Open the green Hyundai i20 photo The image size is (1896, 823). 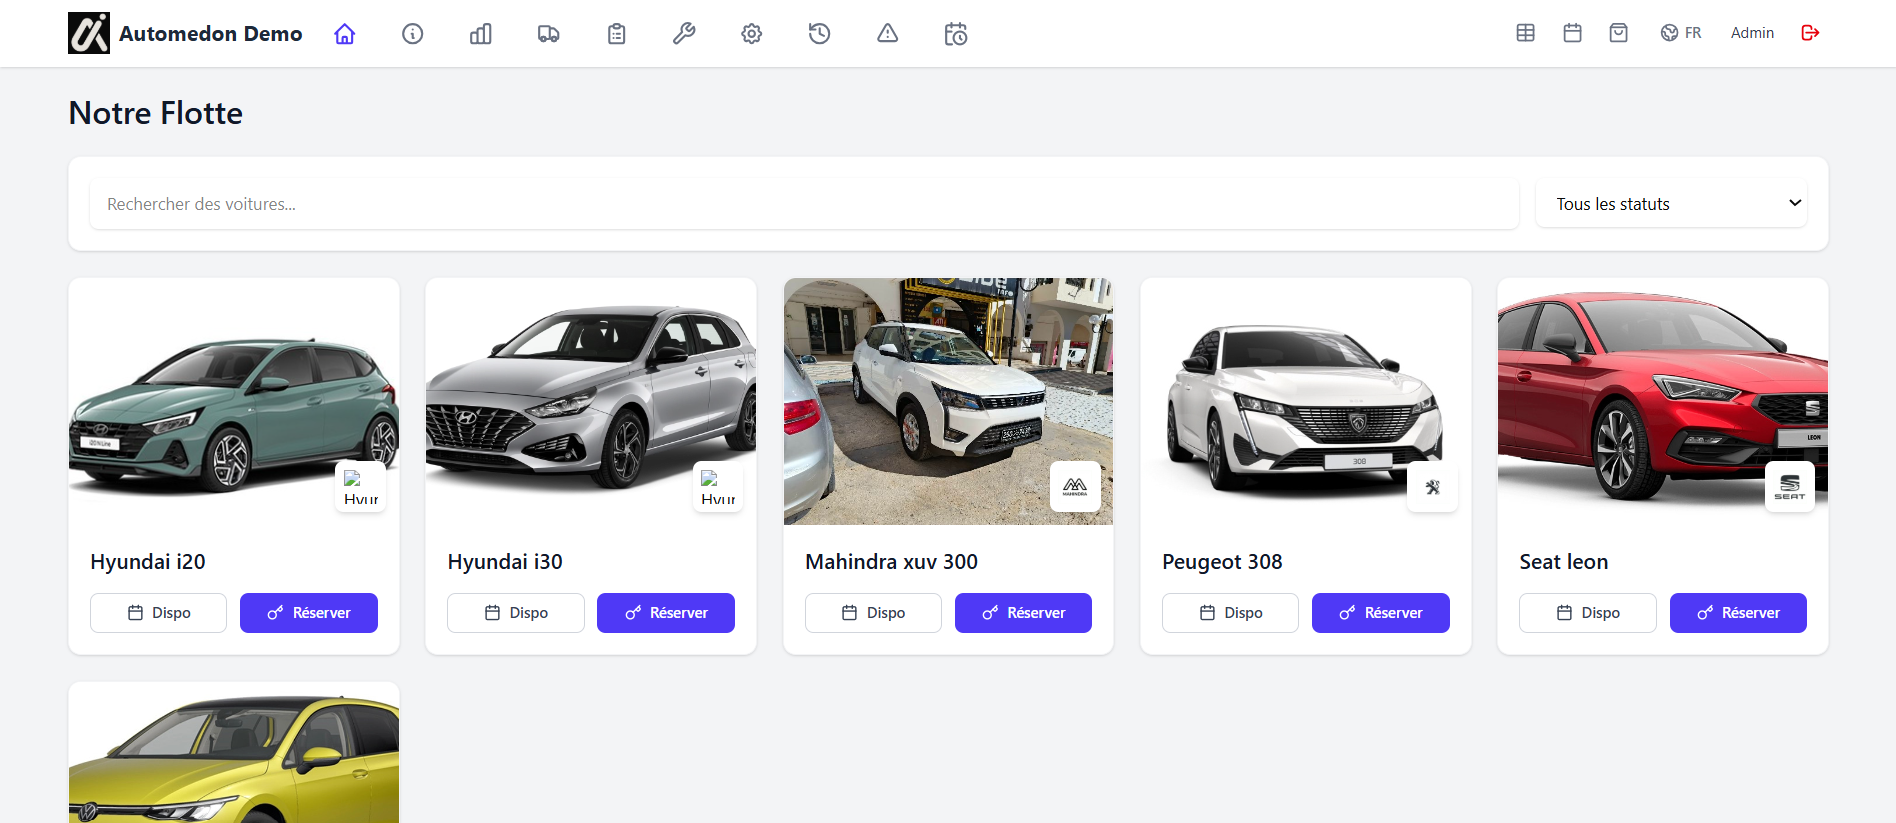click(x=234, y=401)
